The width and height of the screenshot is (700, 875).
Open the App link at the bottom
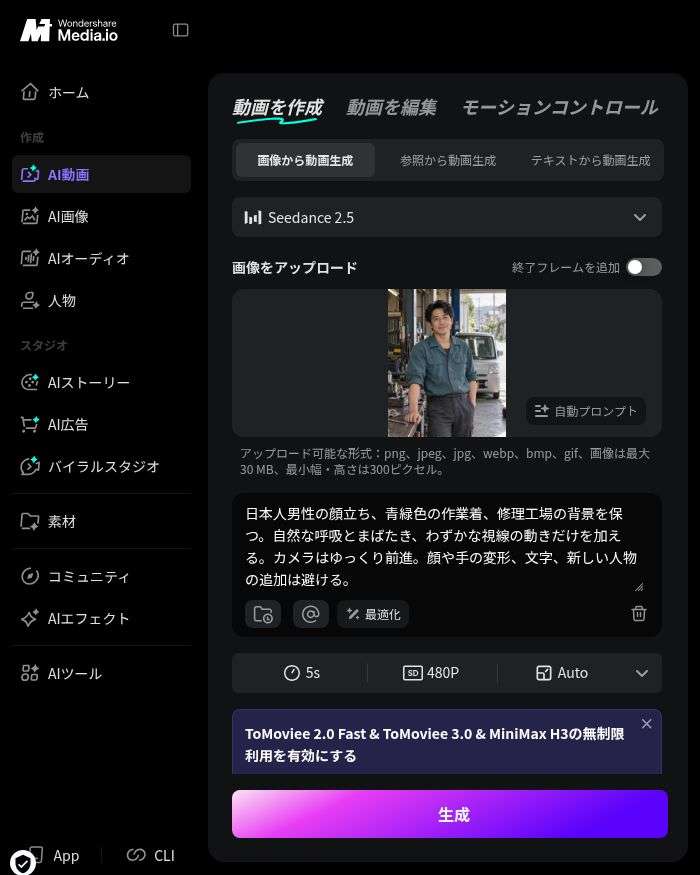click(55, 855)
